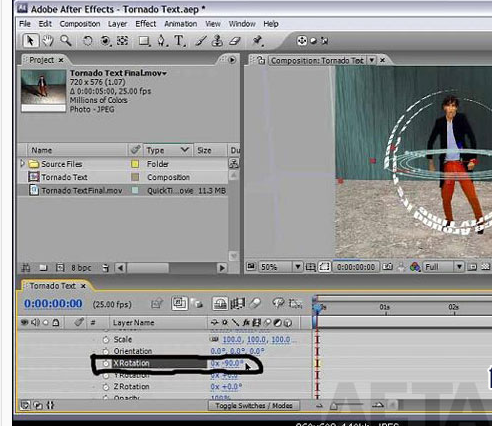Select the Orbit Camera tool
Screen dimensions: 492x426
tap(105, 41)
